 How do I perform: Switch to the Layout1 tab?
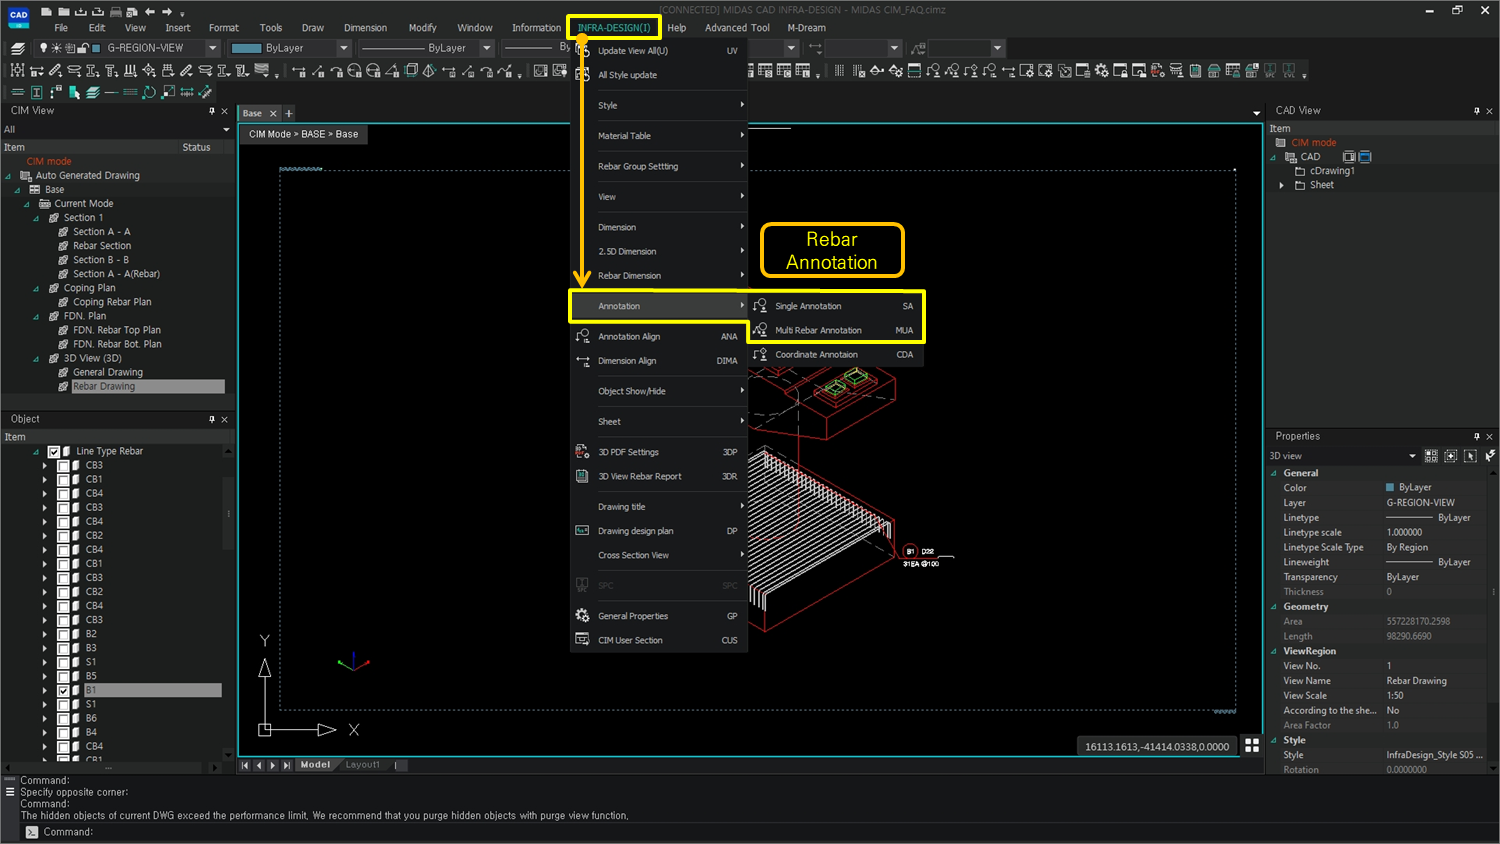click(x=362, y=764)
